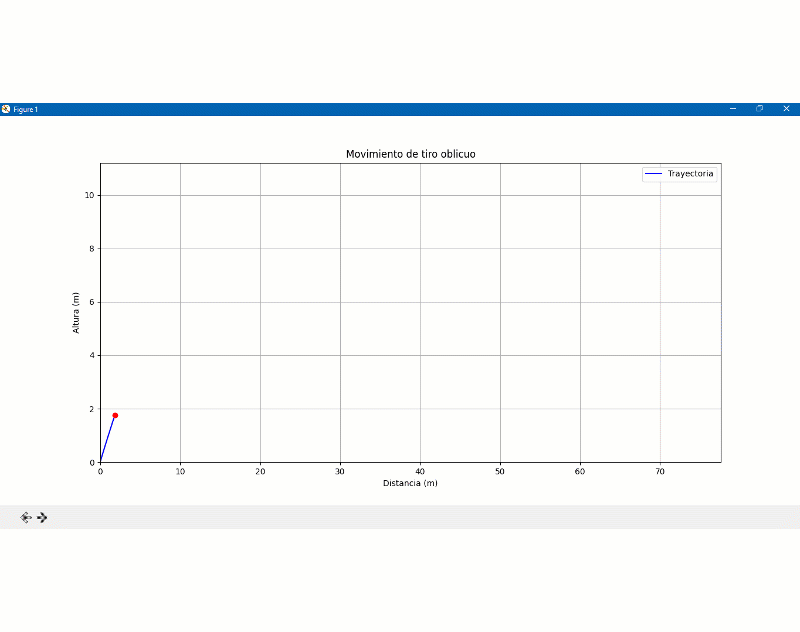Screen dimensions: 800x632
Task: Minimize the Figure 1 window
Action: tap(733, 109)
